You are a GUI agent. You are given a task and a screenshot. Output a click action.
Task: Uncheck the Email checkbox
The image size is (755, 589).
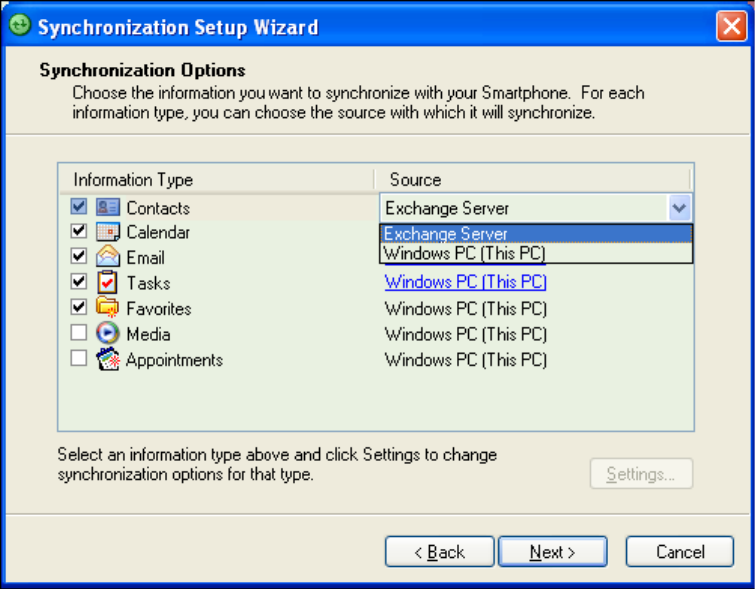click(78, 256)
